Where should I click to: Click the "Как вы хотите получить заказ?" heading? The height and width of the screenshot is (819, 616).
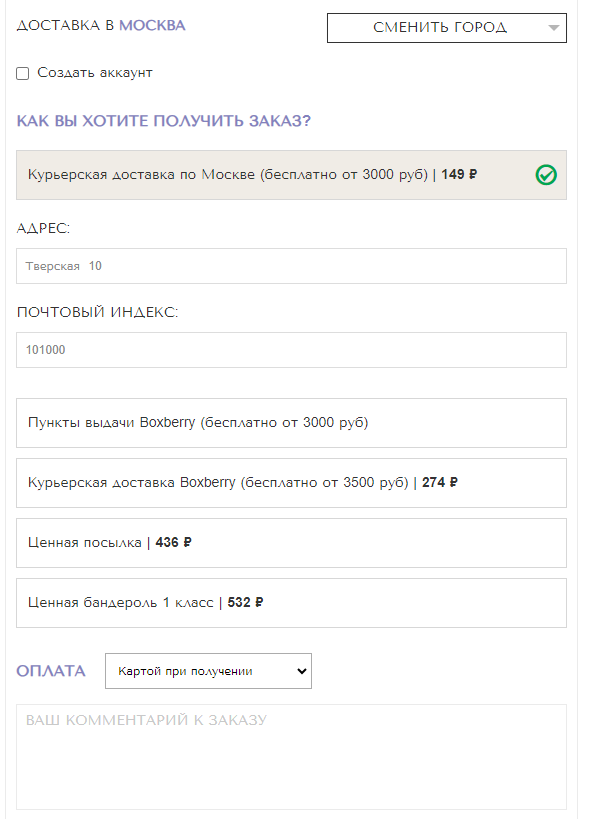click(163, 121)
